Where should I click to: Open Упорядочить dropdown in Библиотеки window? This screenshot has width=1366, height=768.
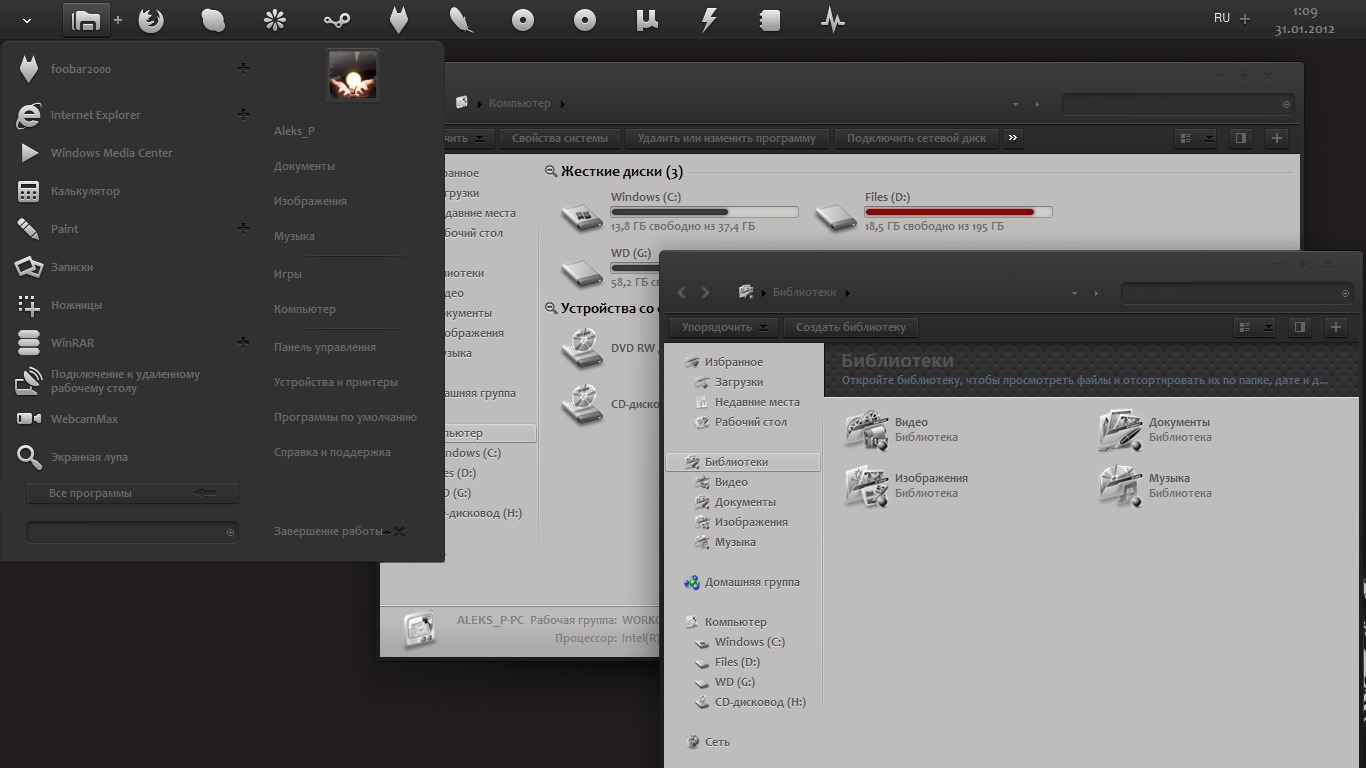(724, 327)
